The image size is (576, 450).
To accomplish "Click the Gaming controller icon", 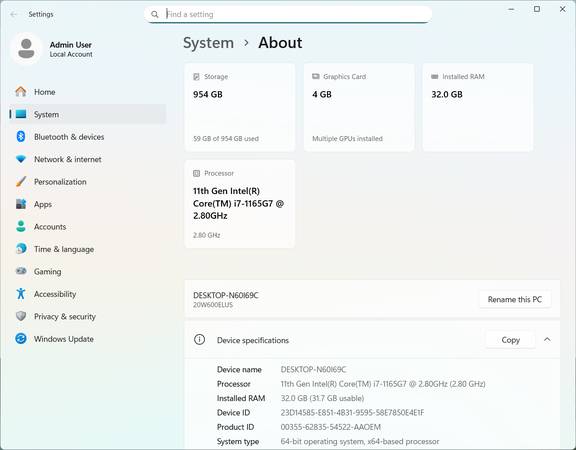I will pyautogui.click(x=21, y=271).
